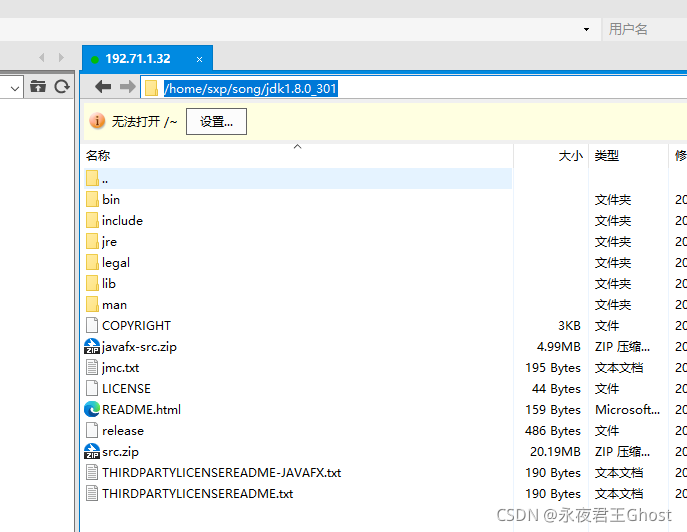Click the back arrow navigation icon
Image resolution: width=687 pixels, height=532 pixels.
(103, 87)
